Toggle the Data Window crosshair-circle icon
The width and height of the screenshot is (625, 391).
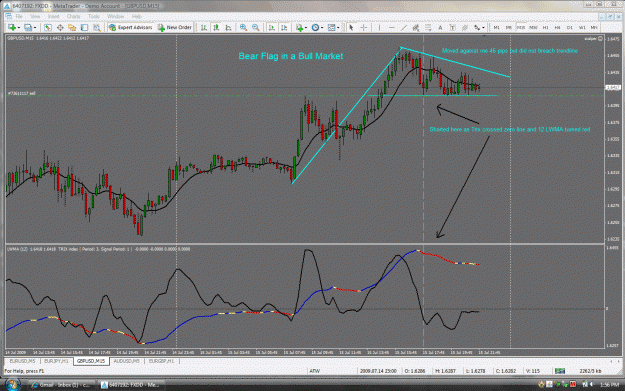coord(60,28)
